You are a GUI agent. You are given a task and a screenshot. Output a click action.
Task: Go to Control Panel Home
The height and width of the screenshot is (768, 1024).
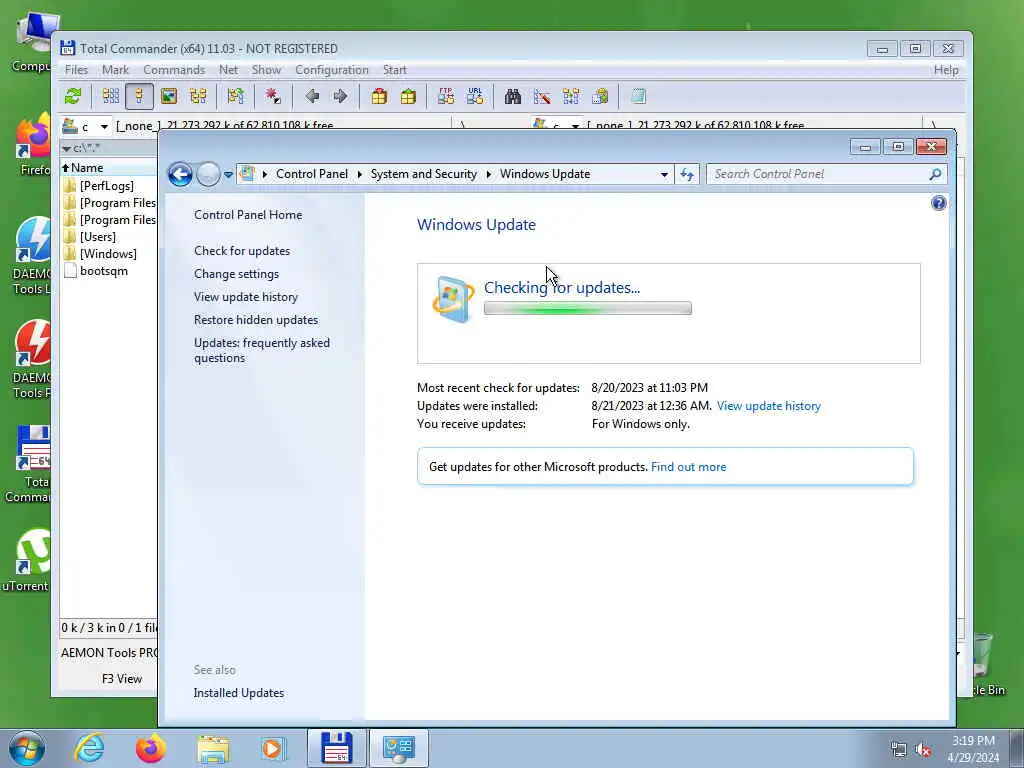[x=248, y=215]
